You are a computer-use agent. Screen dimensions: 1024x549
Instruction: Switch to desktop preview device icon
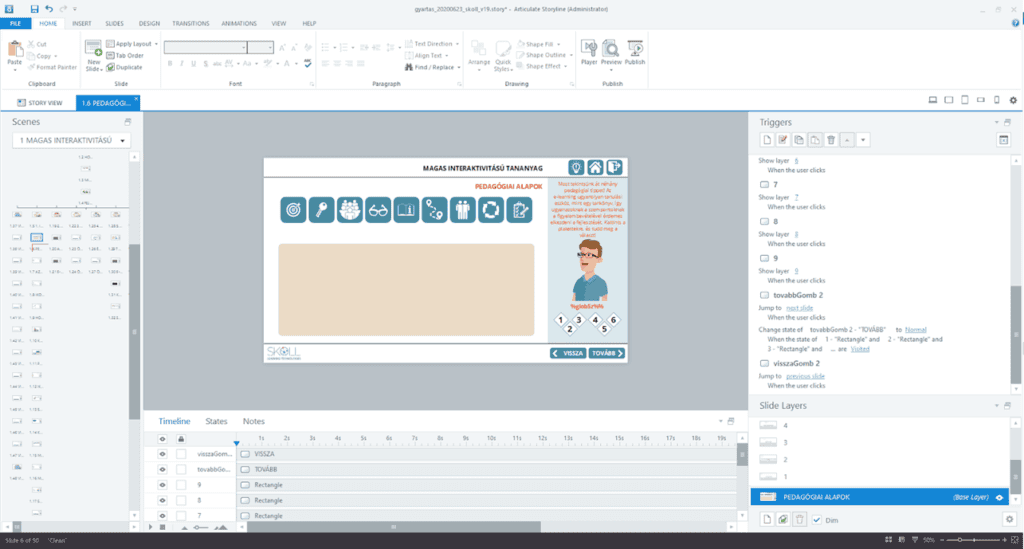933,100
